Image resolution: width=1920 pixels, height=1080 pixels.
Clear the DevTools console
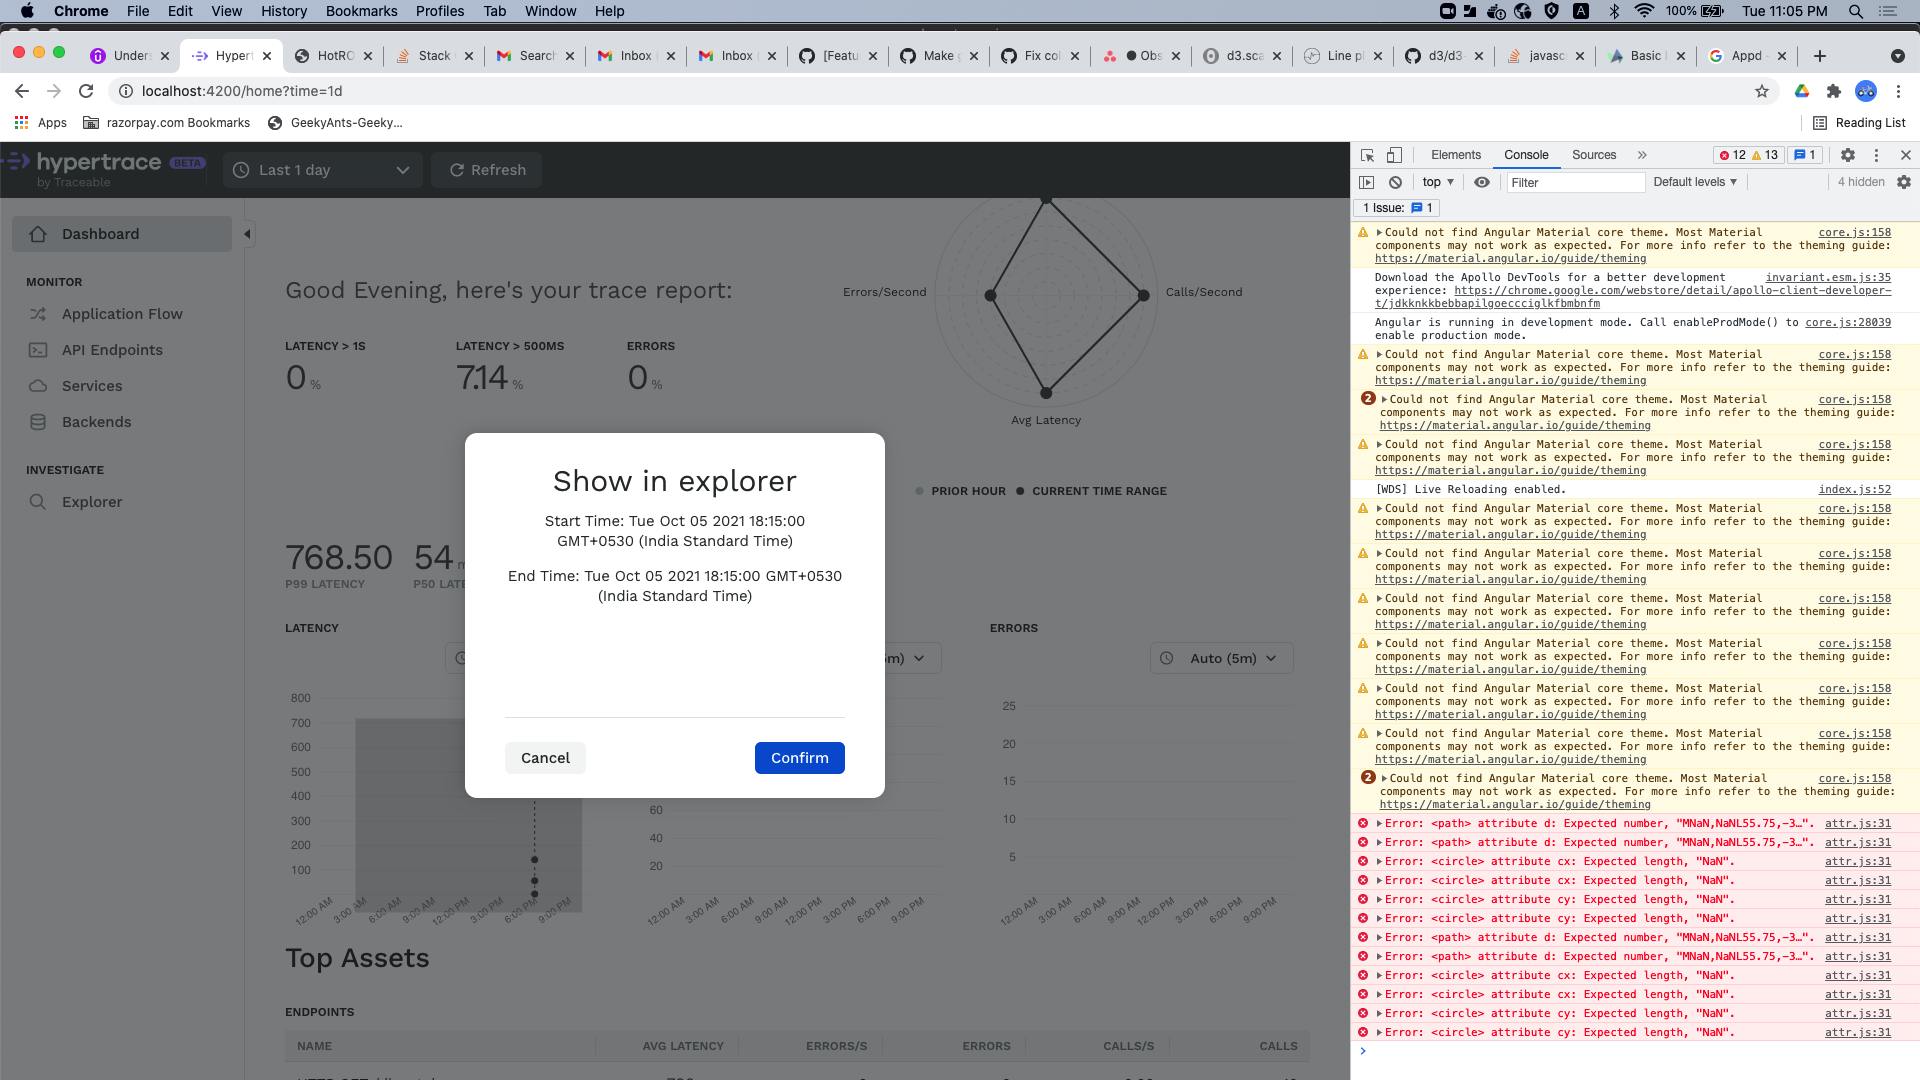(x=1396, y=182)
